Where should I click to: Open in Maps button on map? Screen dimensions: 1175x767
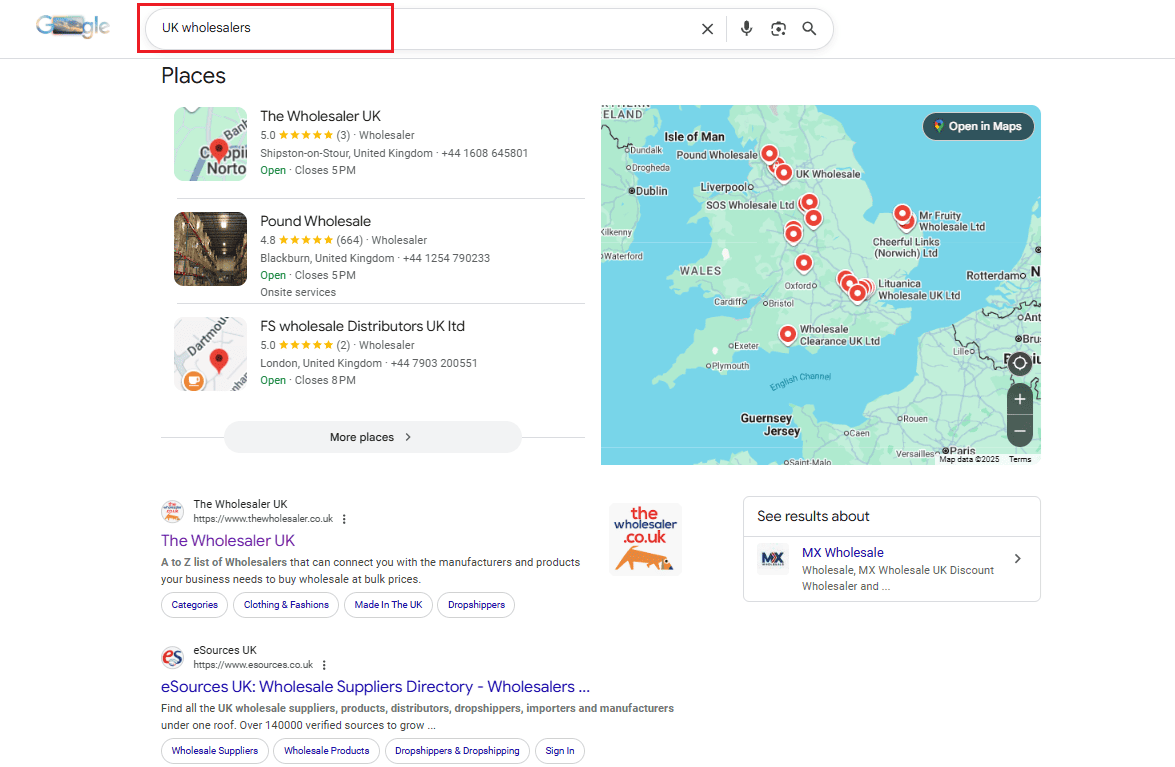click(x=978, y=126)
